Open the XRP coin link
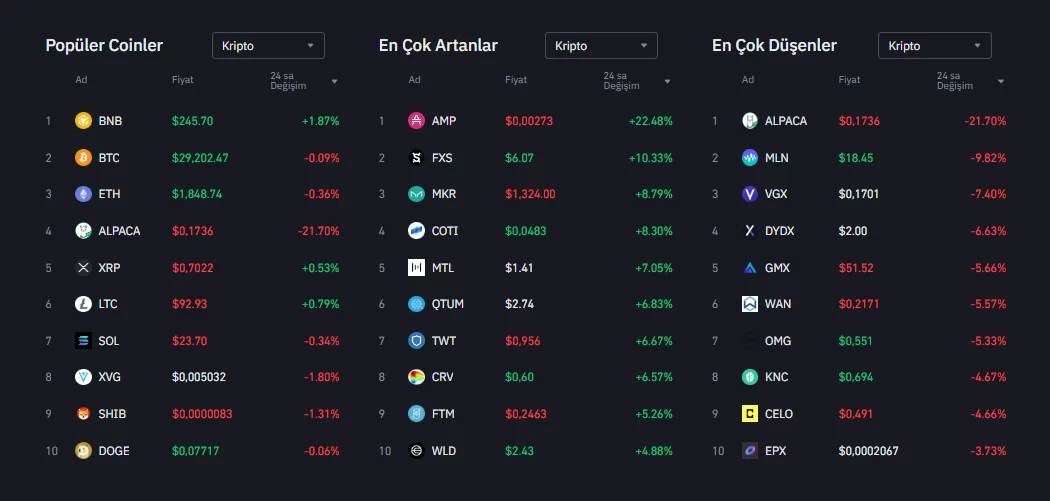The height and width of the screenshot is (501, 1050). (108, 268)
